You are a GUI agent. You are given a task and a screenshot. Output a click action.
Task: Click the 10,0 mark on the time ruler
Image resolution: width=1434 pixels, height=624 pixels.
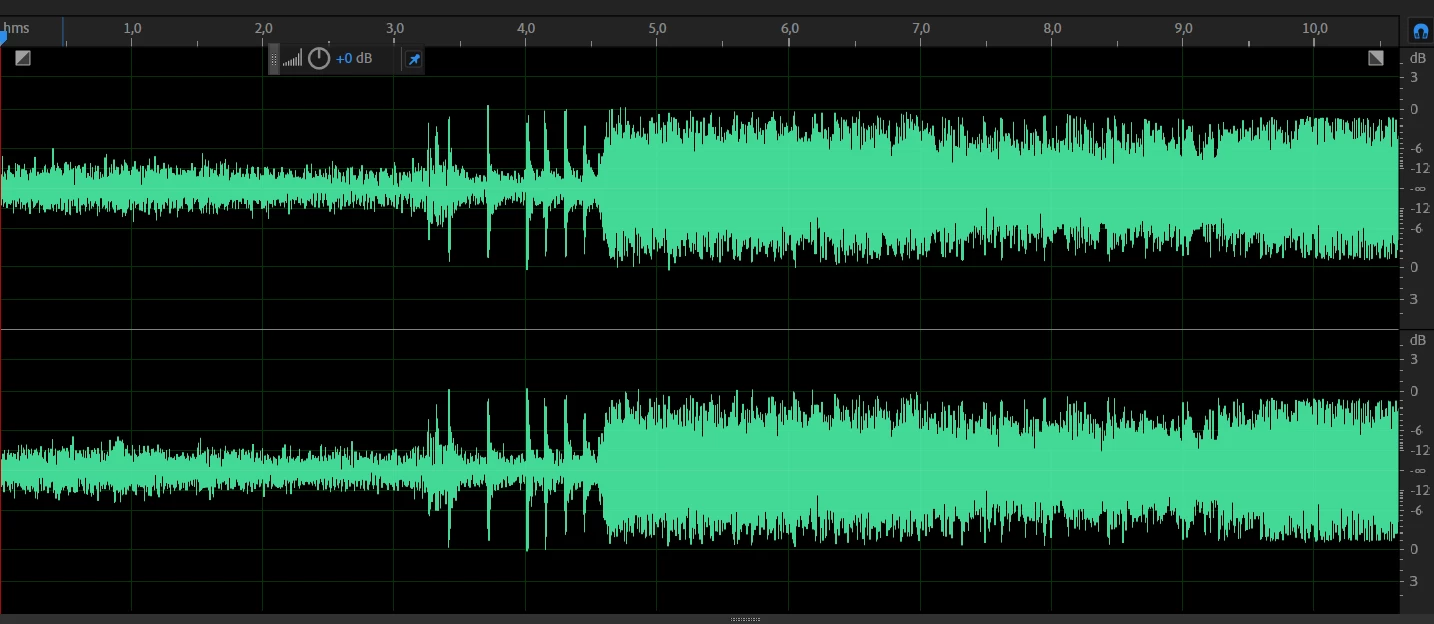pyautogui.click(x=1315, y=29)
